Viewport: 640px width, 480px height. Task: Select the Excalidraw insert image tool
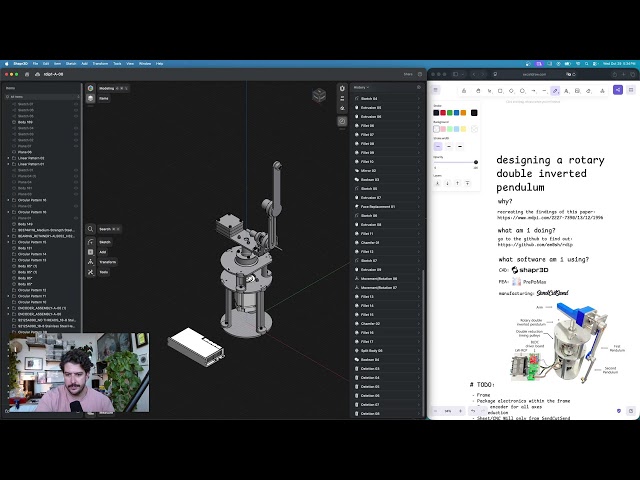click(x=577, y=91)
